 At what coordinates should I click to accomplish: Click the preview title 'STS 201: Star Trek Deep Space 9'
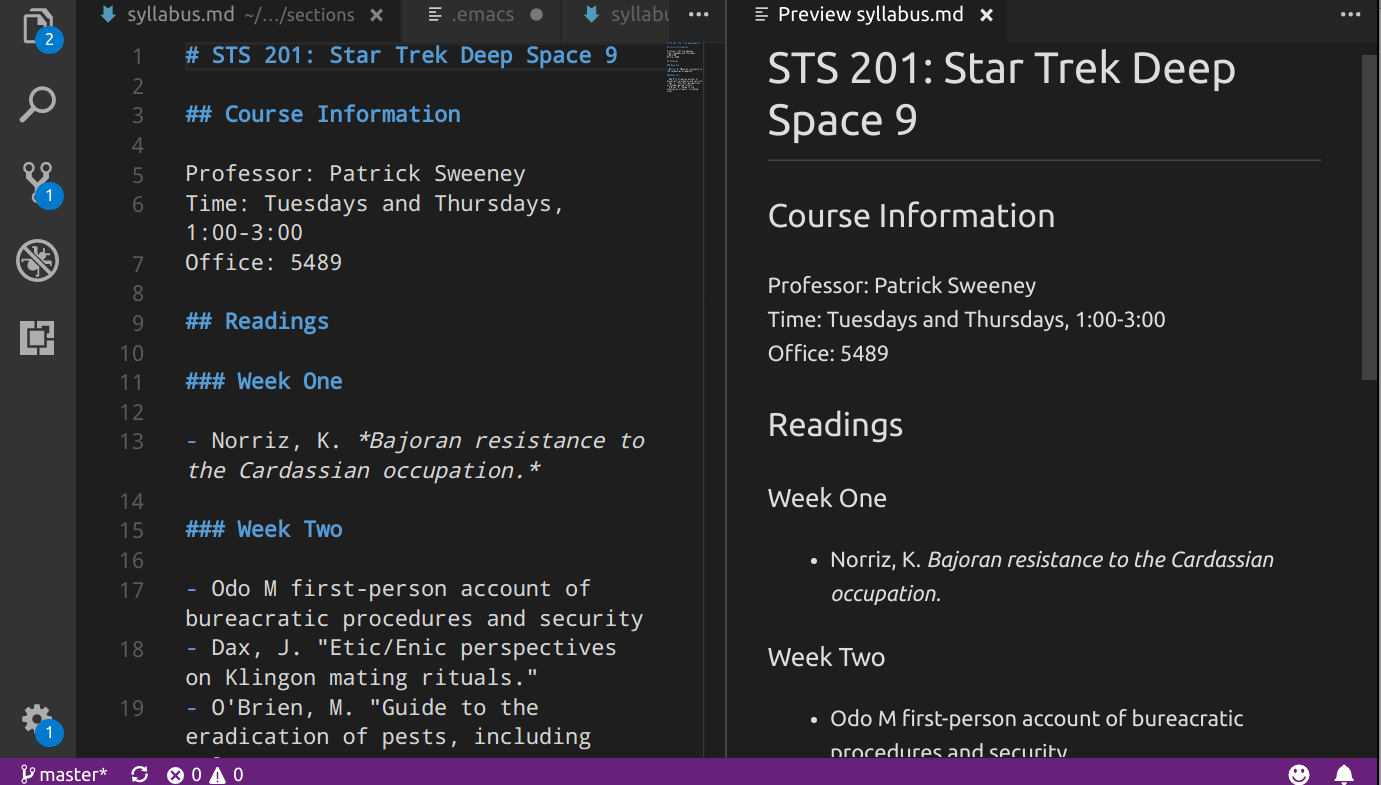click(x=1002, y=94)
